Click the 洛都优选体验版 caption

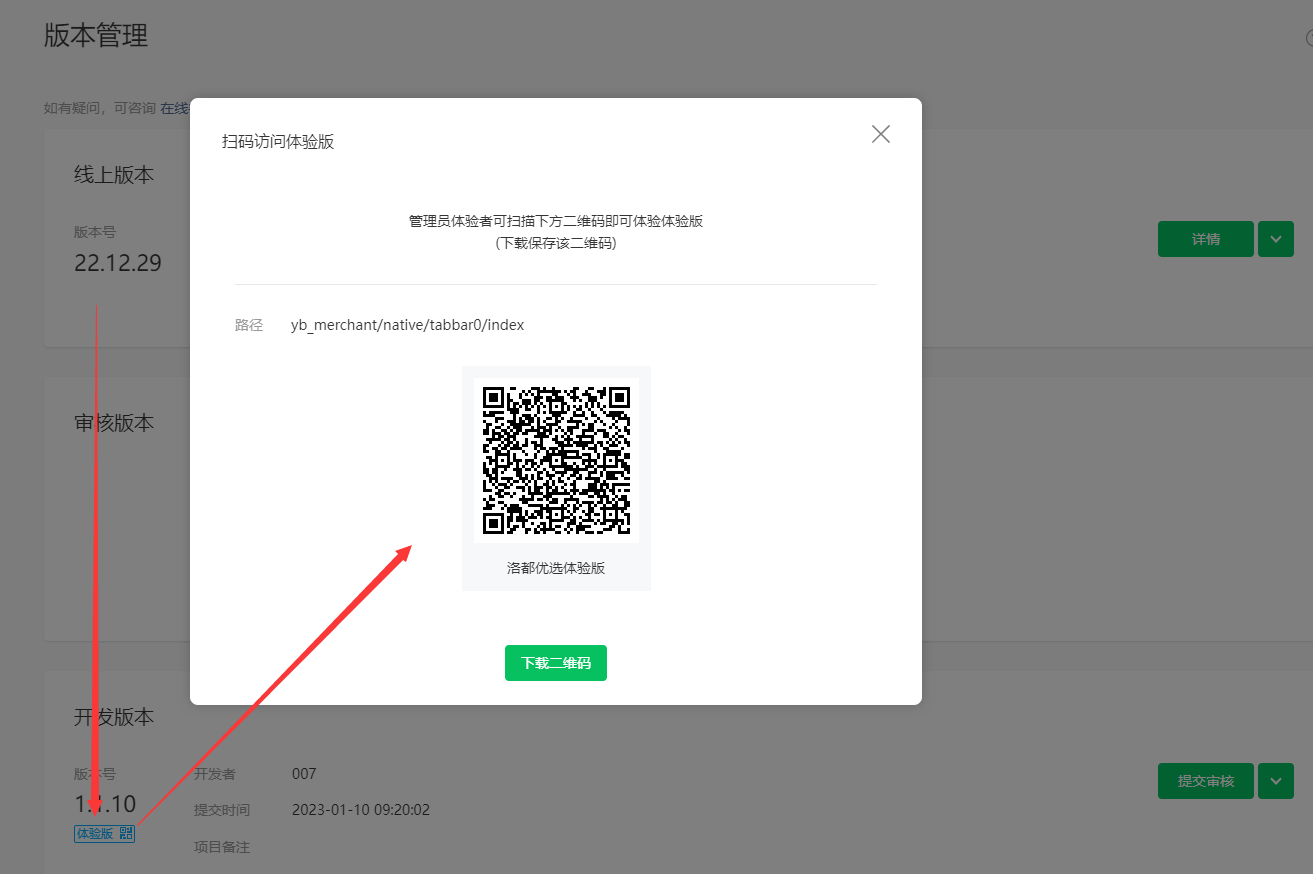(556, 568)
